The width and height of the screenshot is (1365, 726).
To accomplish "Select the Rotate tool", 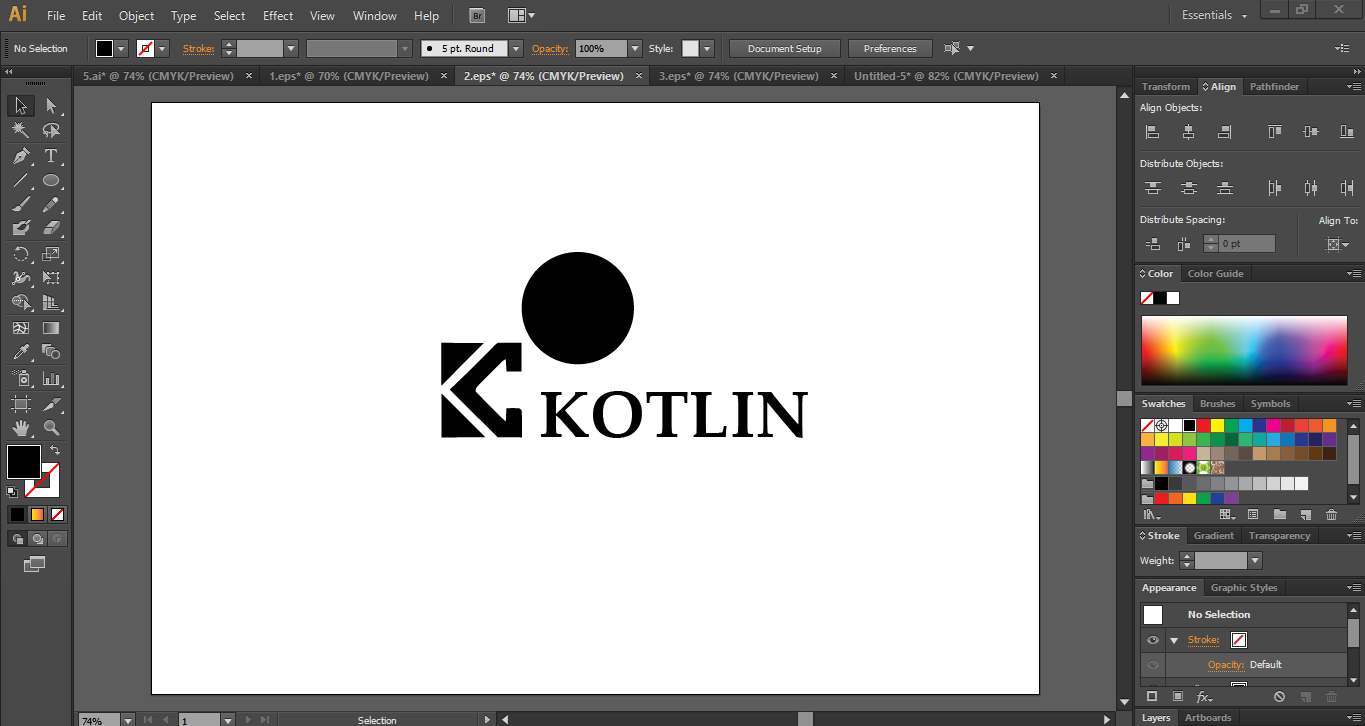I will pyautogui.click(x=20, y=254).
